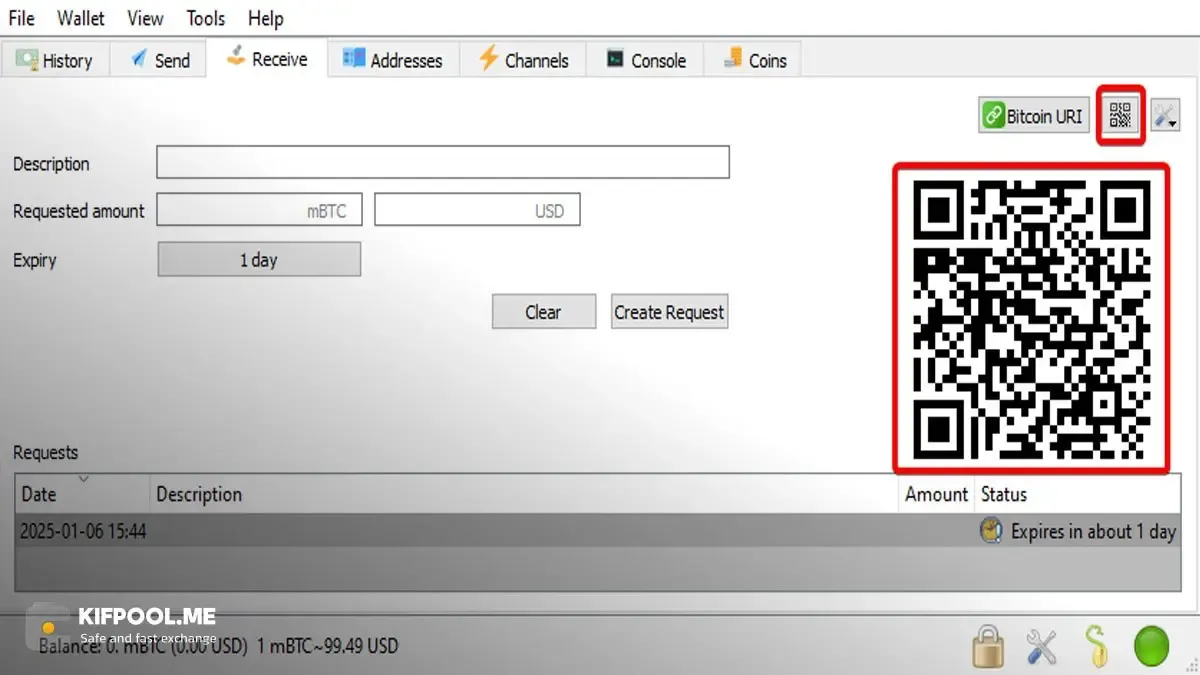Expand the Expiry '1 day' dropdown

259,260
